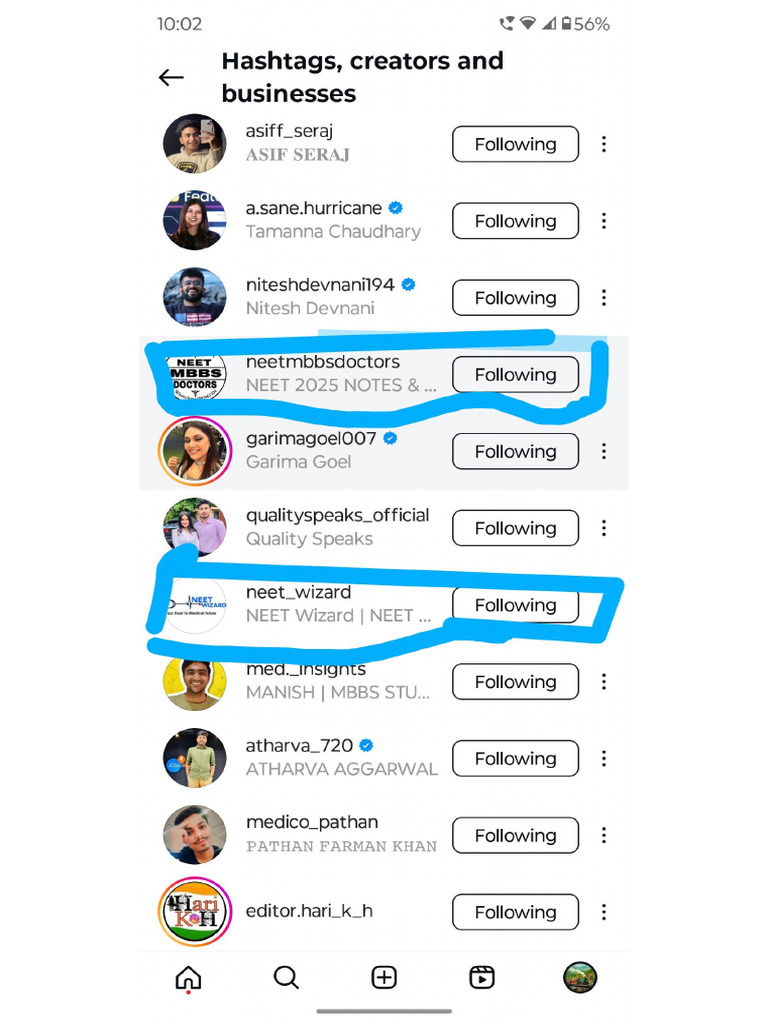
Task: Toggle Following for neetmbbsdoctors
Action: tap(515, 375)
